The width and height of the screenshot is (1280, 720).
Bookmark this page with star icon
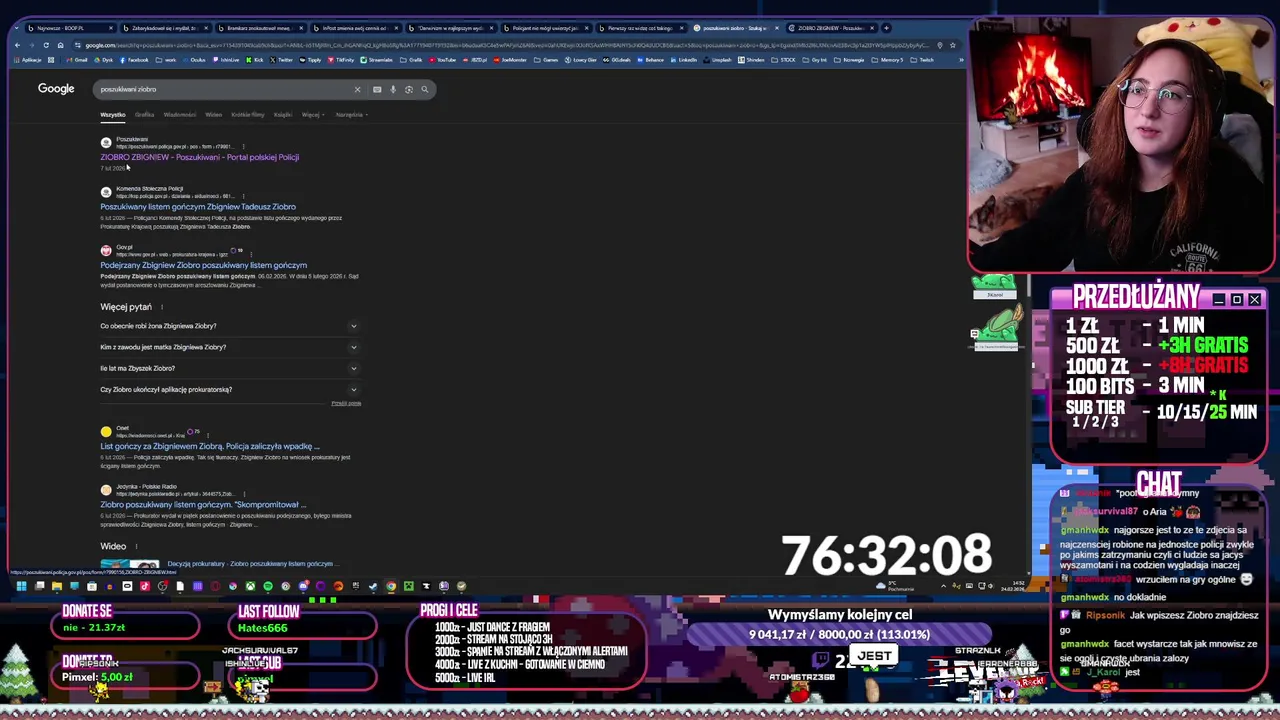[952, 45]
